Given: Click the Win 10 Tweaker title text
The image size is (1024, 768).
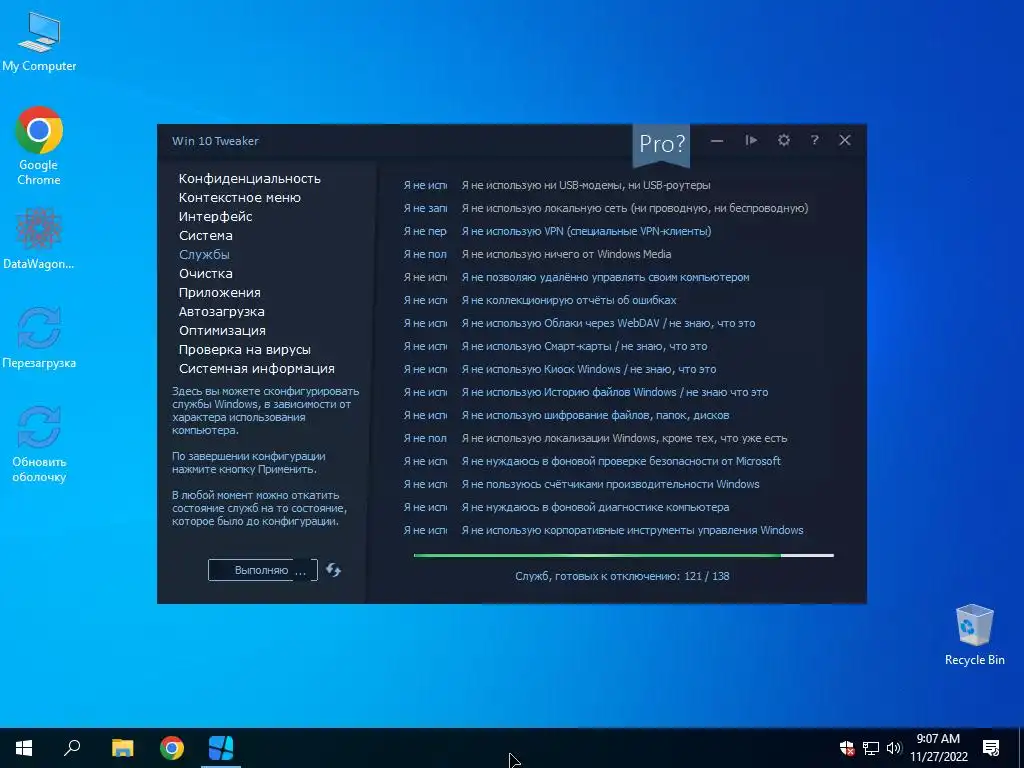Looking at the screenshot, I should [216, 141].
